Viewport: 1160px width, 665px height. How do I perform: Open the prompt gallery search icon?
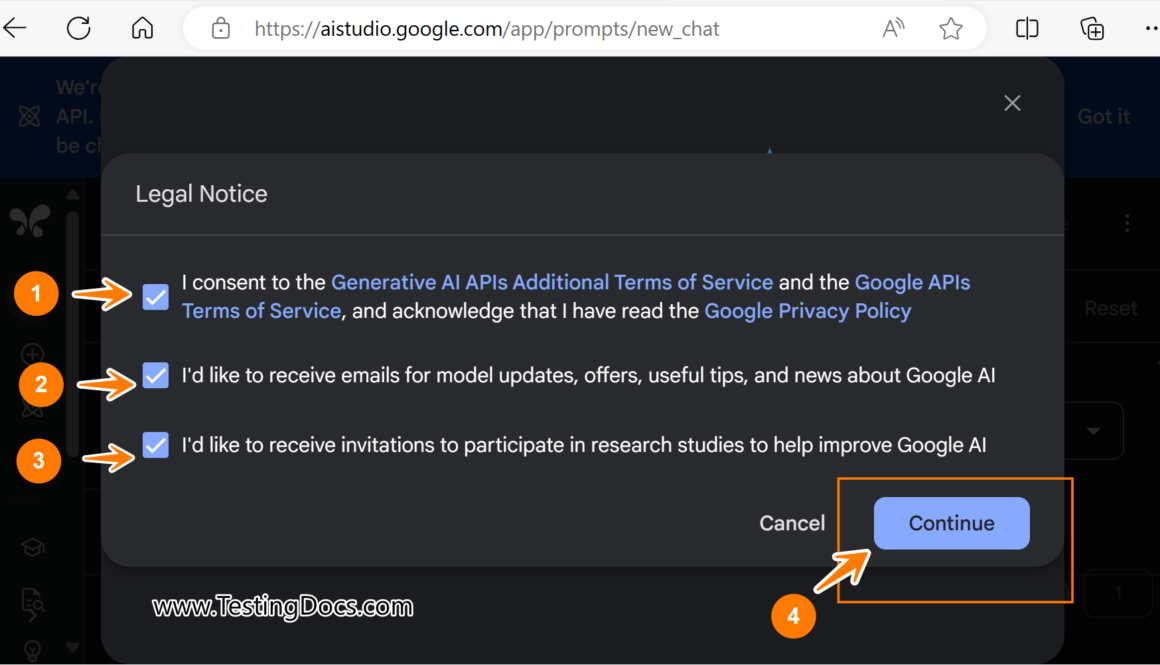click(x=32, y=604)
